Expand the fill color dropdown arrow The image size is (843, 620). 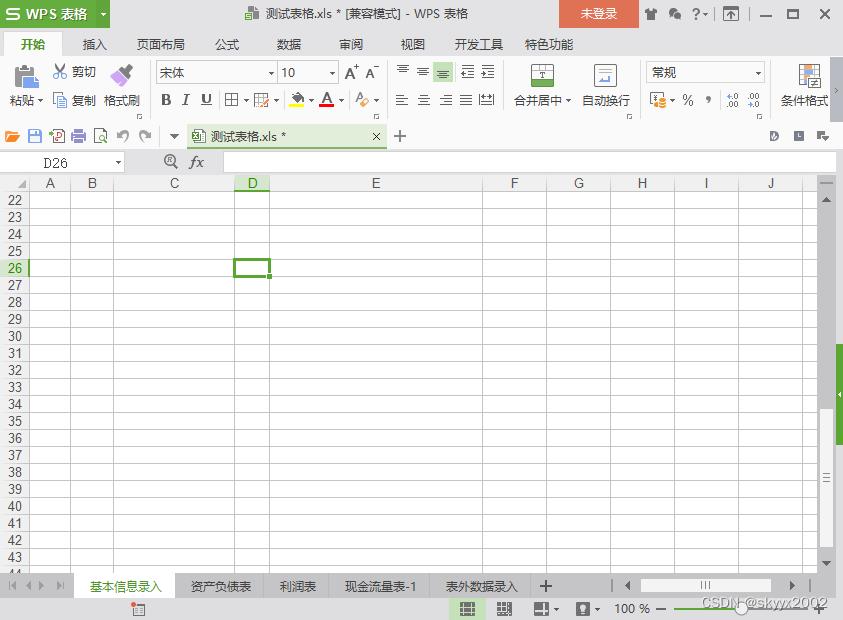(x=310, y=101)
